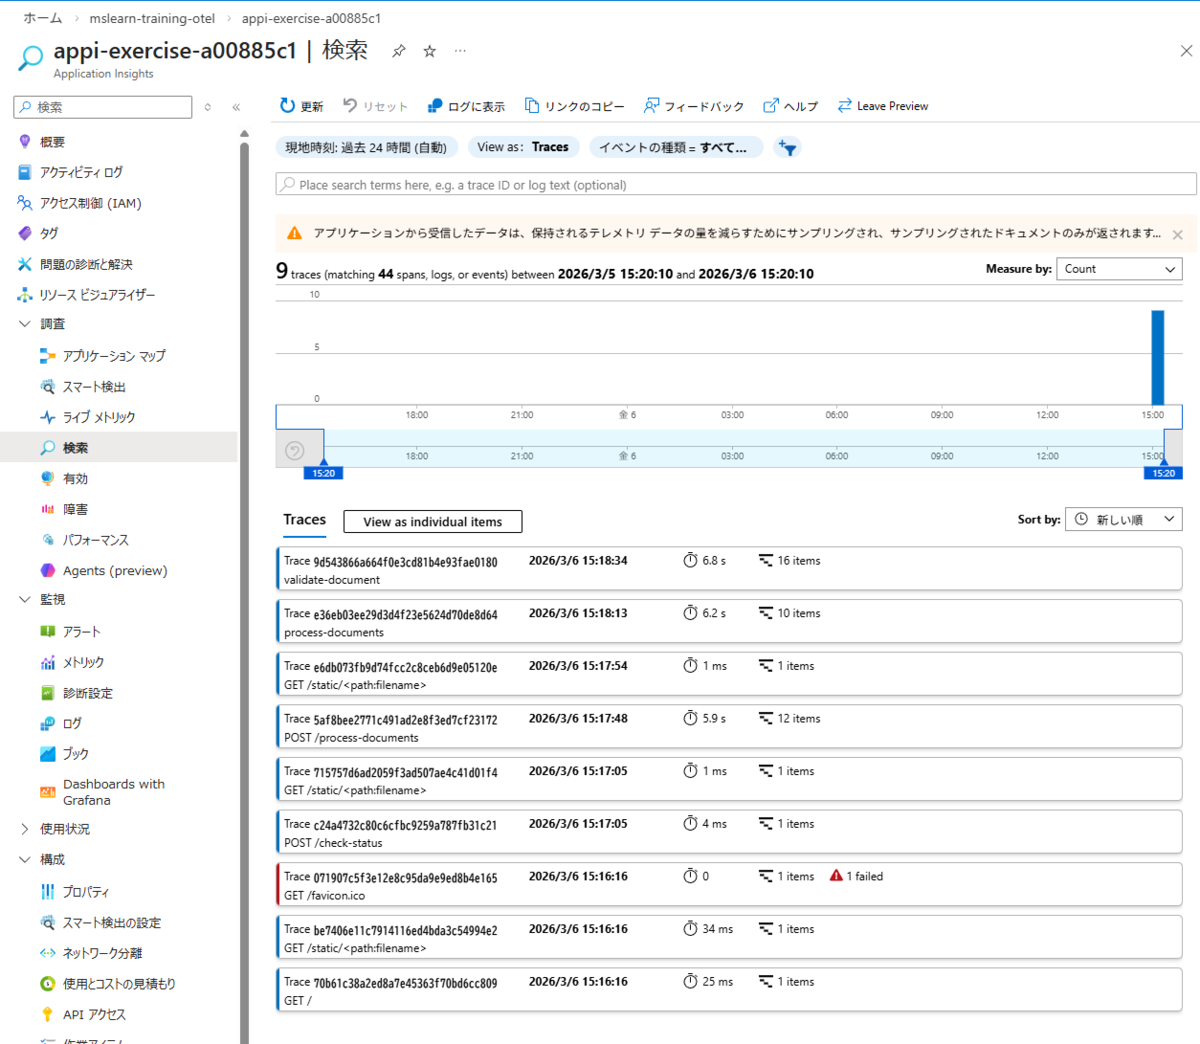Open ライブ メトリック in sidebar
Viewport: 1200px width, 1044px height.
coord(99,417)
